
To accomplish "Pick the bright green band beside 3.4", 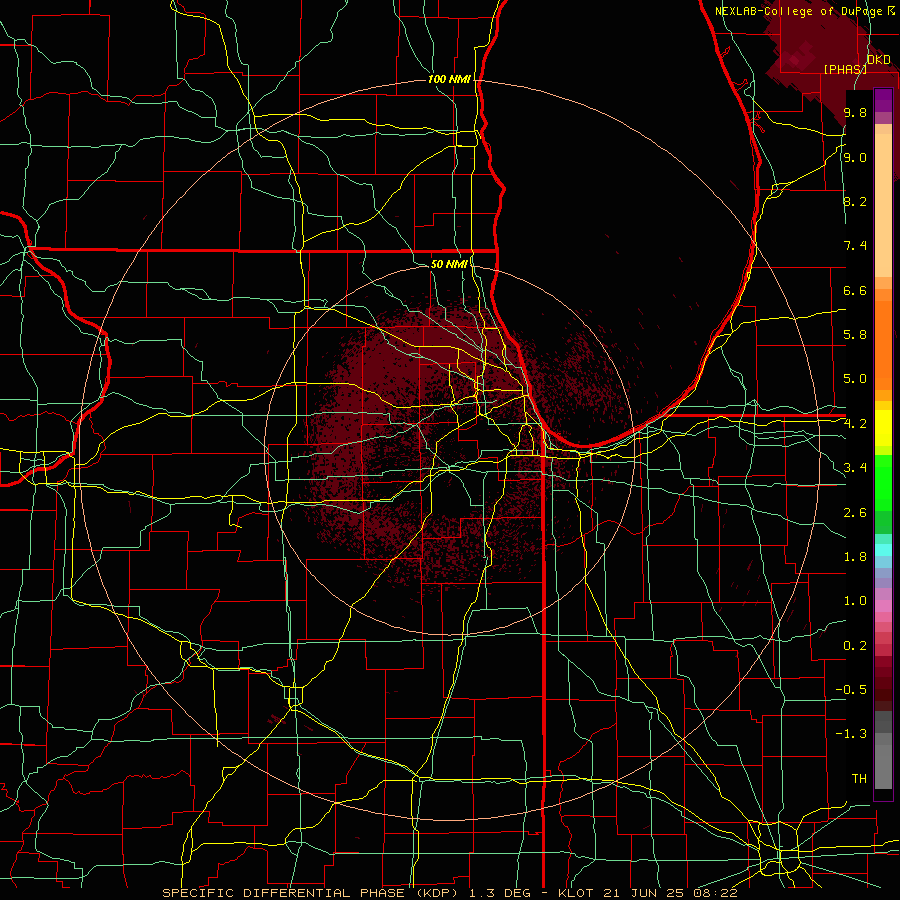I will click(883, 482).
